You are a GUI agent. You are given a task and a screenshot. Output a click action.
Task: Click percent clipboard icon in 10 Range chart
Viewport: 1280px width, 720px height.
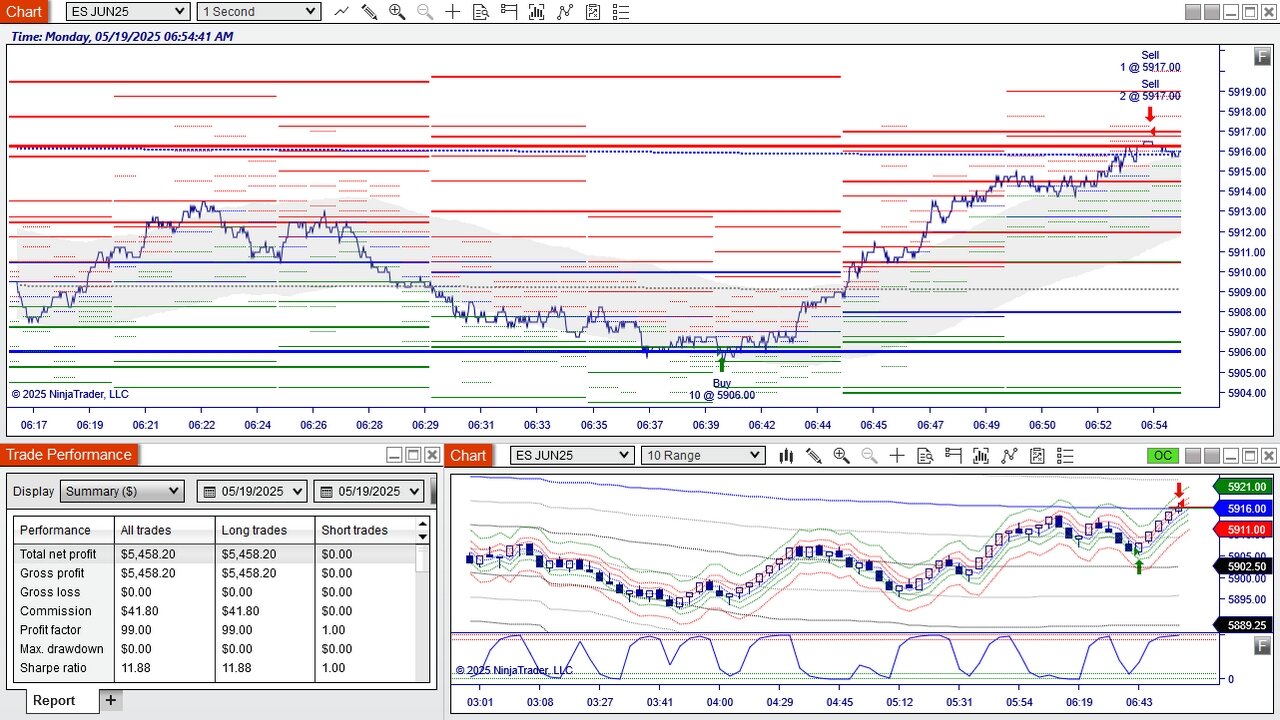point(1037,456)
